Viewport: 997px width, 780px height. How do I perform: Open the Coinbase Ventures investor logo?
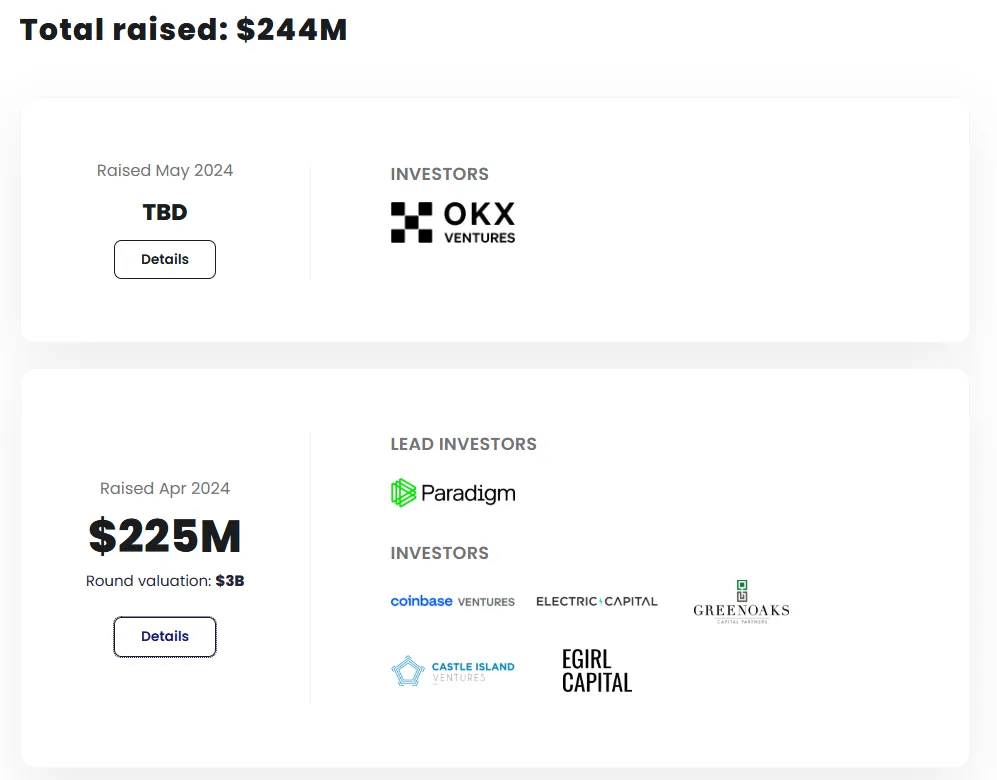(x=452, y=601)
